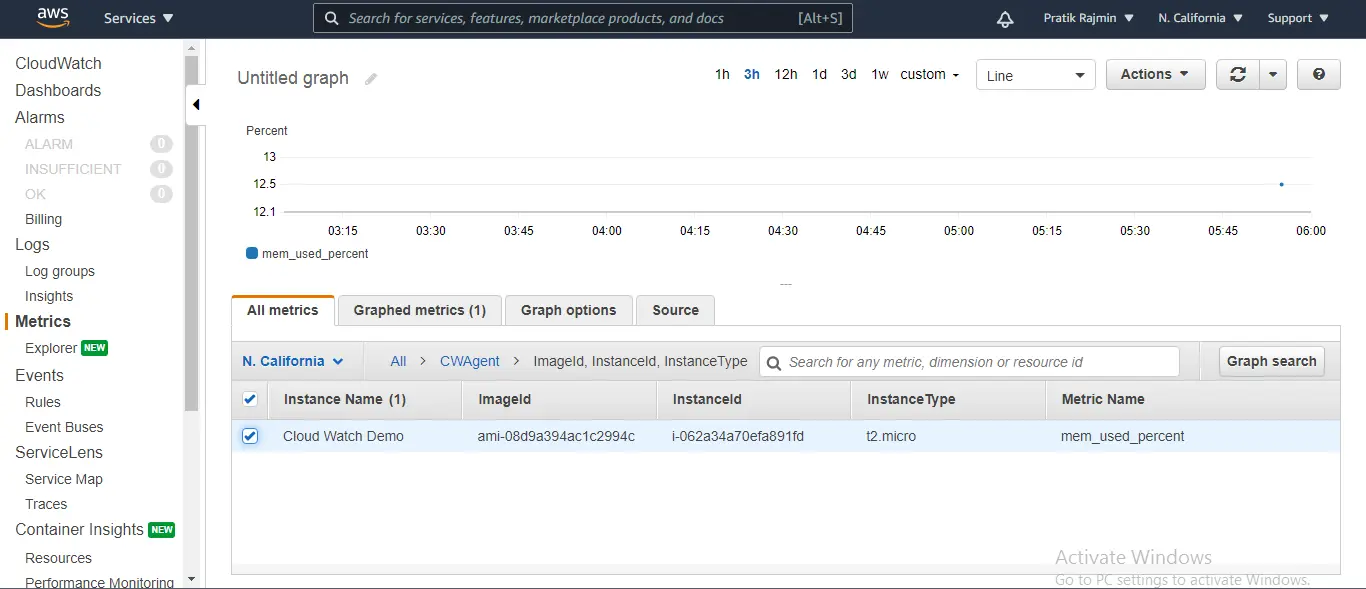Switch to the All metrics tab
The height and width of the screenshot is (589, 1366).
(282, 310)
